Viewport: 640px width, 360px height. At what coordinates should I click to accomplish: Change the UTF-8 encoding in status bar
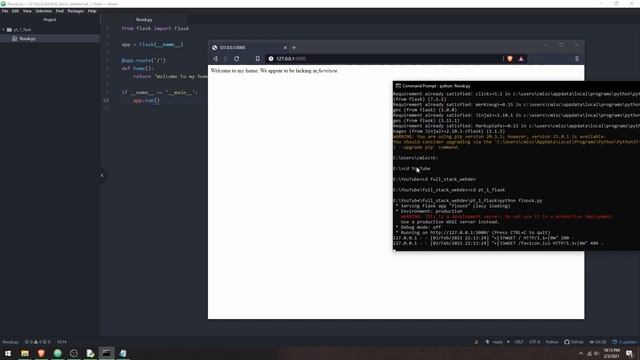[534, 342]
